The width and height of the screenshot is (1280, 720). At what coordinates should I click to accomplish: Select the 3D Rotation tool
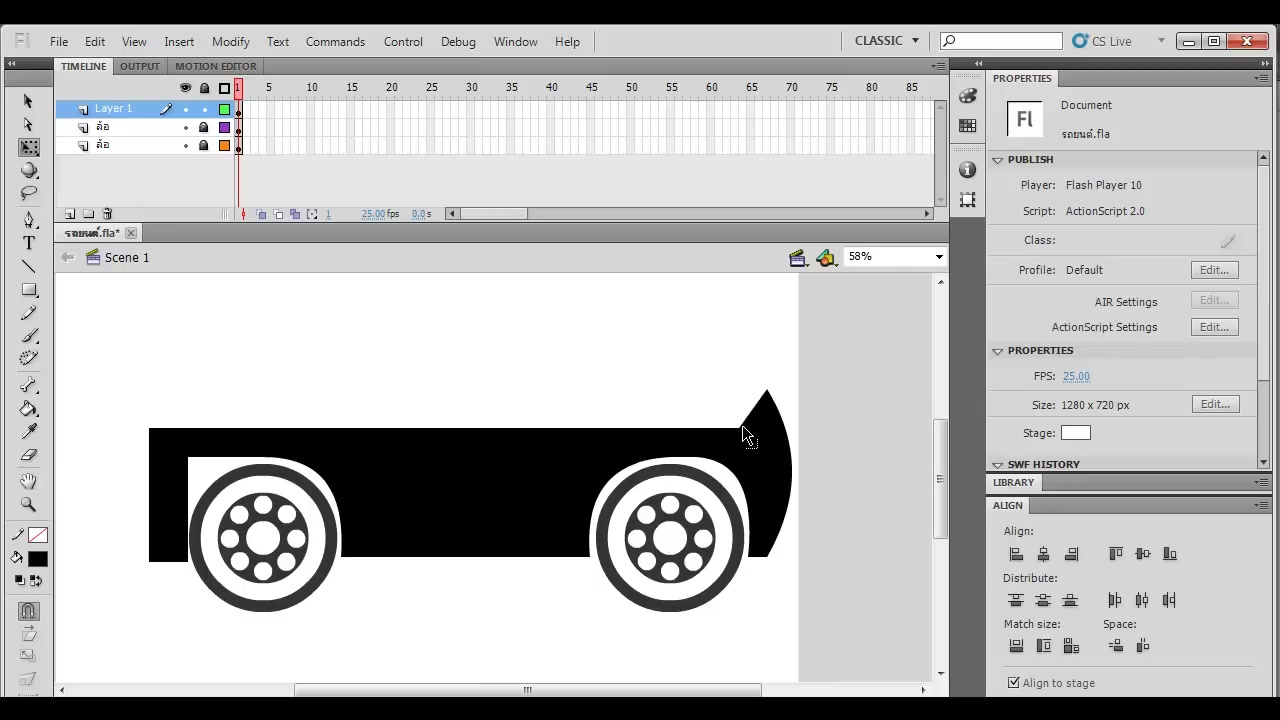pos(28,170)
